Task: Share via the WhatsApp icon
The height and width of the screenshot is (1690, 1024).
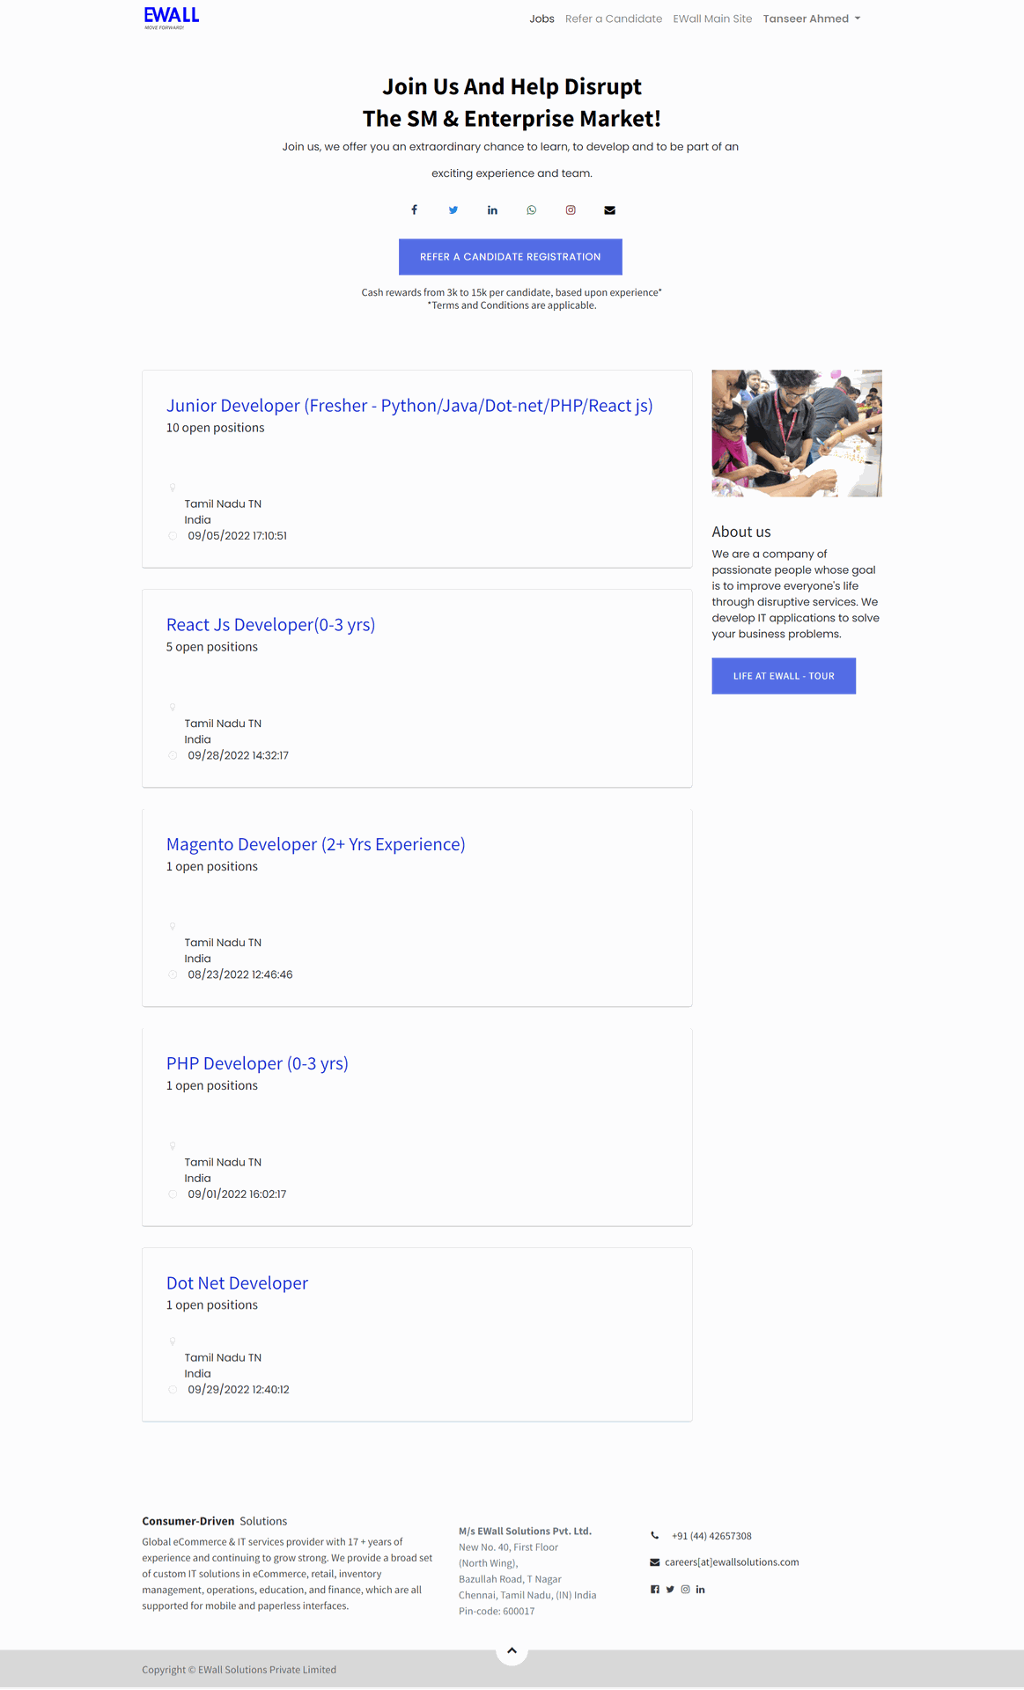Action: pos(531,210)
